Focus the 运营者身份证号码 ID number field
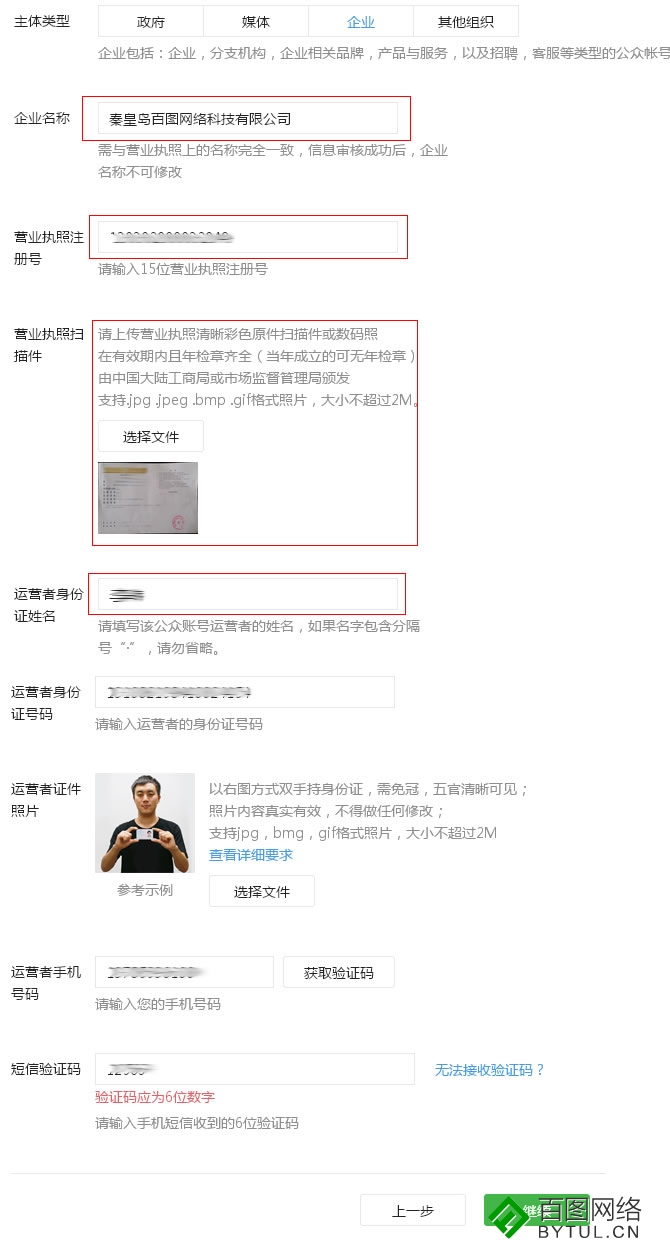 coord(245,692)
